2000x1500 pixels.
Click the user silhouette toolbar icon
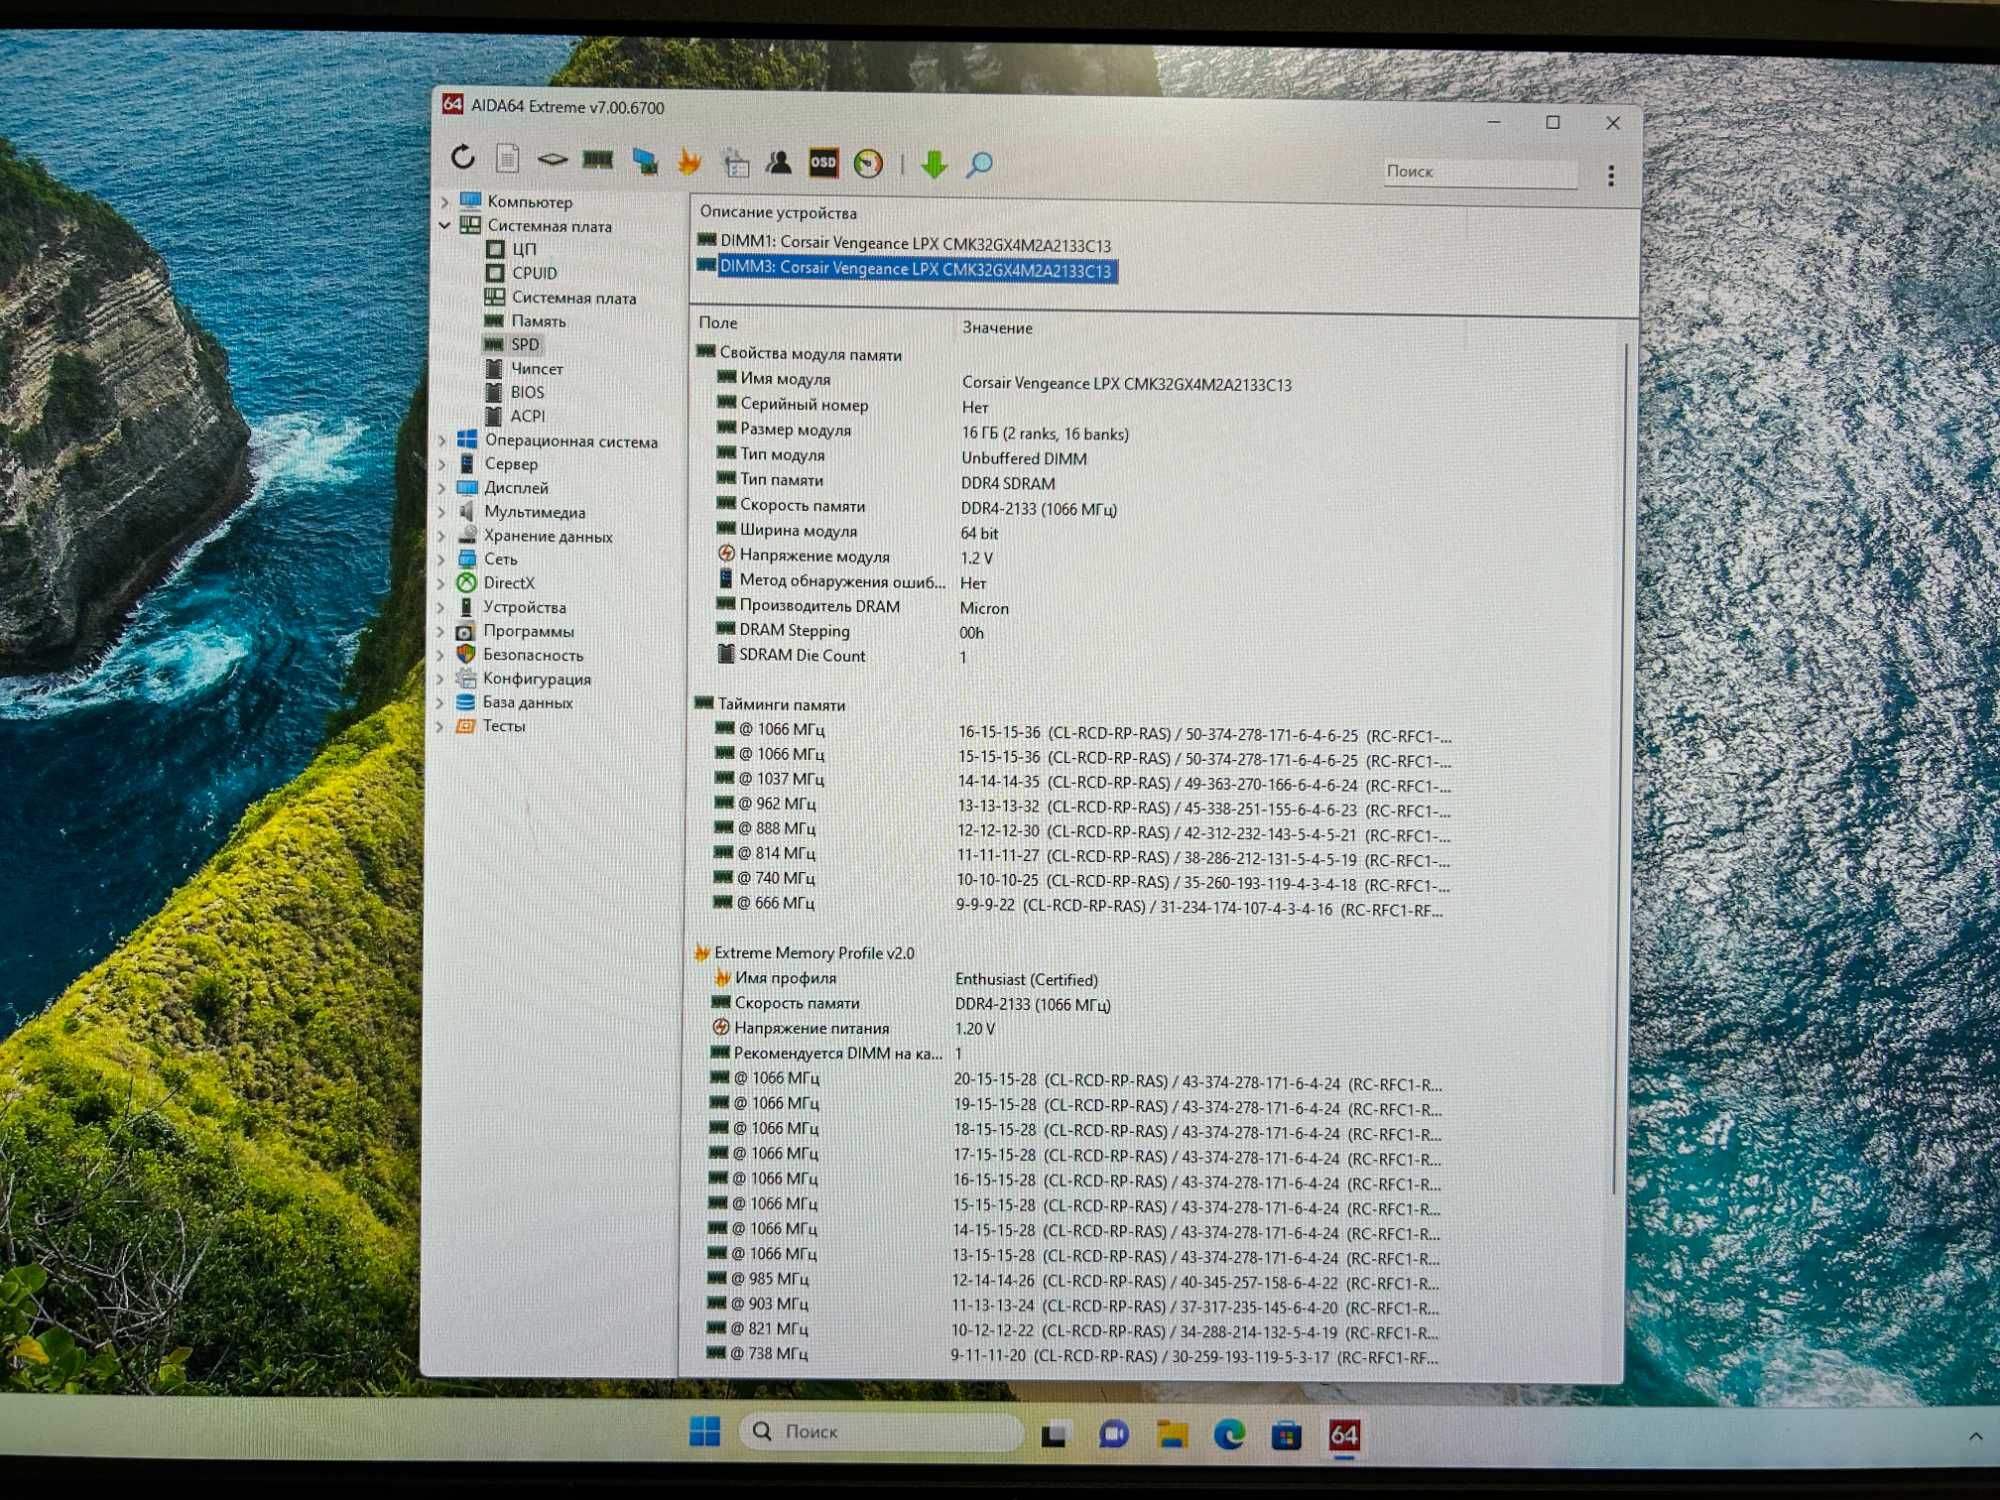pos(779,162)
